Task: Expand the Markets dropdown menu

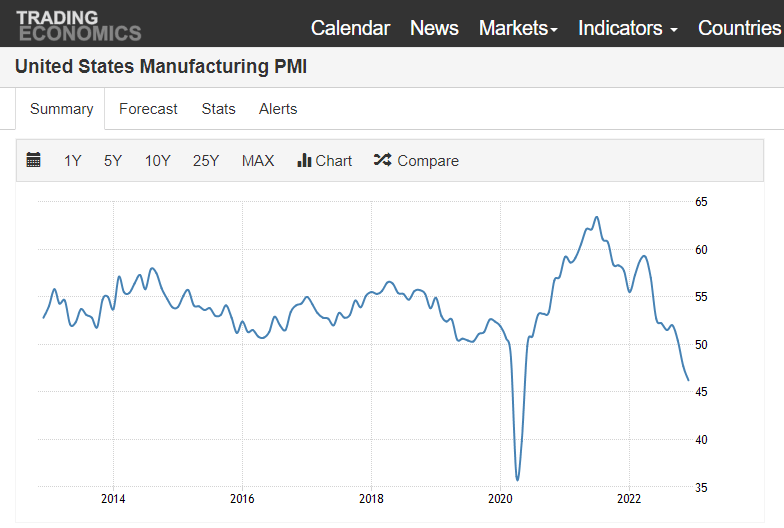Action: pos(518,28)
